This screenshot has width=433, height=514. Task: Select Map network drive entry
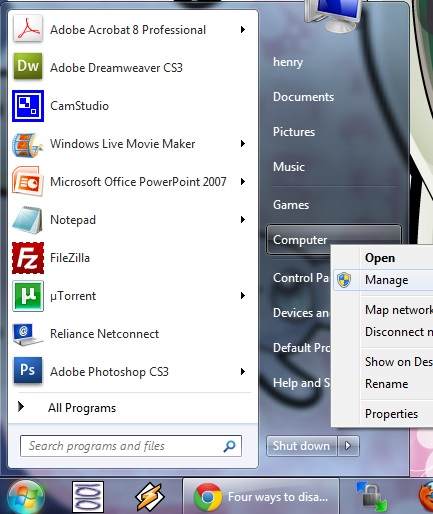tap(383, 310)
